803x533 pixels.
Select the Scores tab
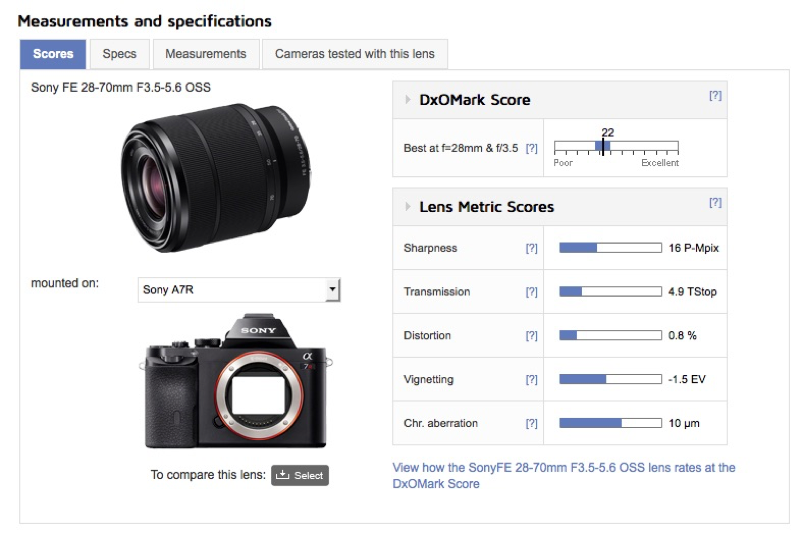click(53, 54)
